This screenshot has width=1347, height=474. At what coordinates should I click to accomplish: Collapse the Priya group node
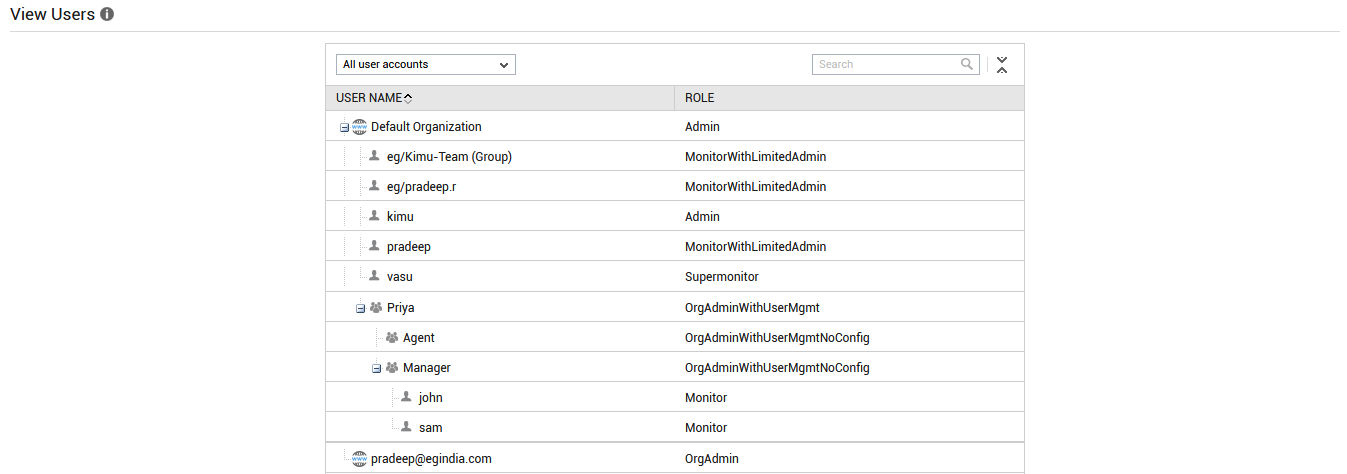[360, 308]
